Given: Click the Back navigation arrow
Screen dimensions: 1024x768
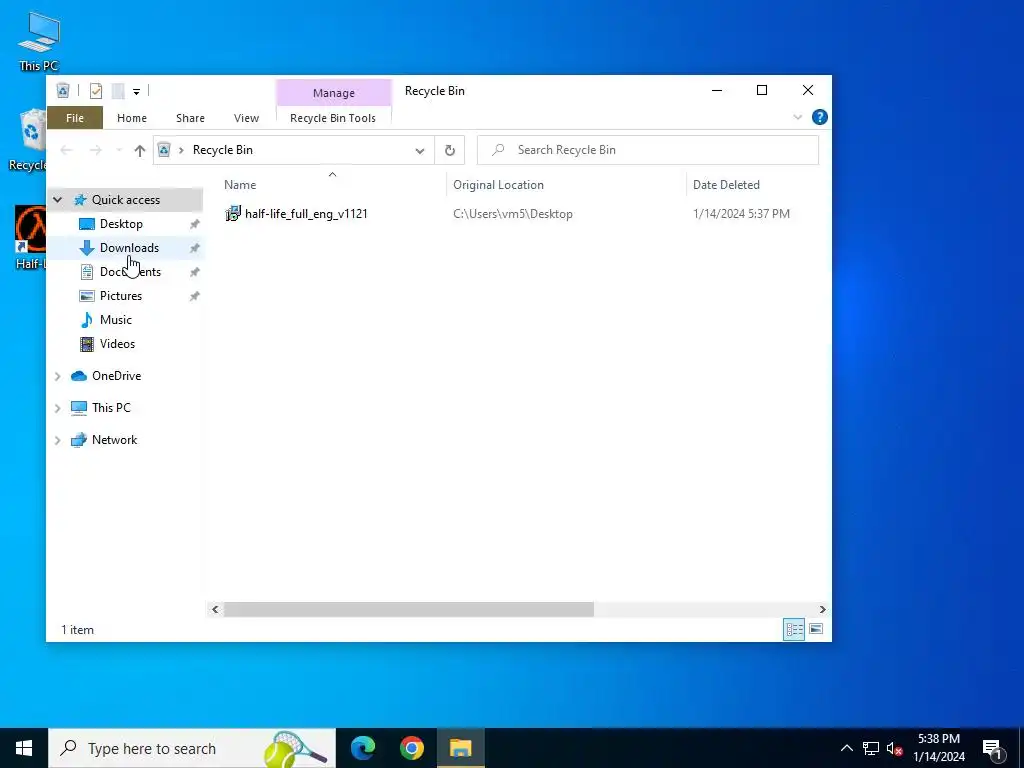Looking at the screenshot, I should (x=67, y=150).
